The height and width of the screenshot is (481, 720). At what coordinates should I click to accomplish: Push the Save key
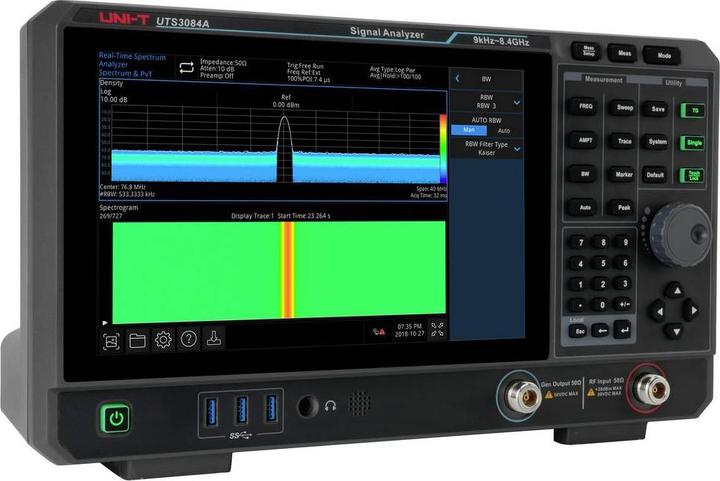click(657, 109)
